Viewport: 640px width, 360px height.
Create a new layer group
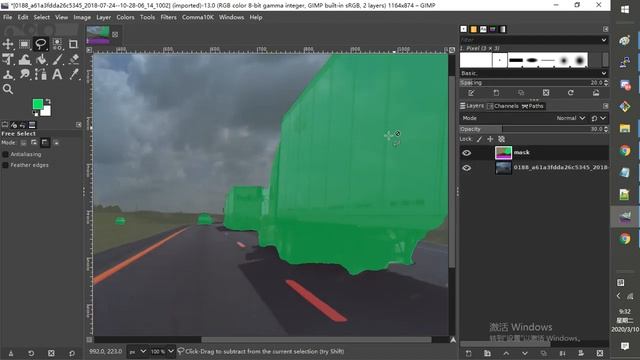[x=487, y=353]
